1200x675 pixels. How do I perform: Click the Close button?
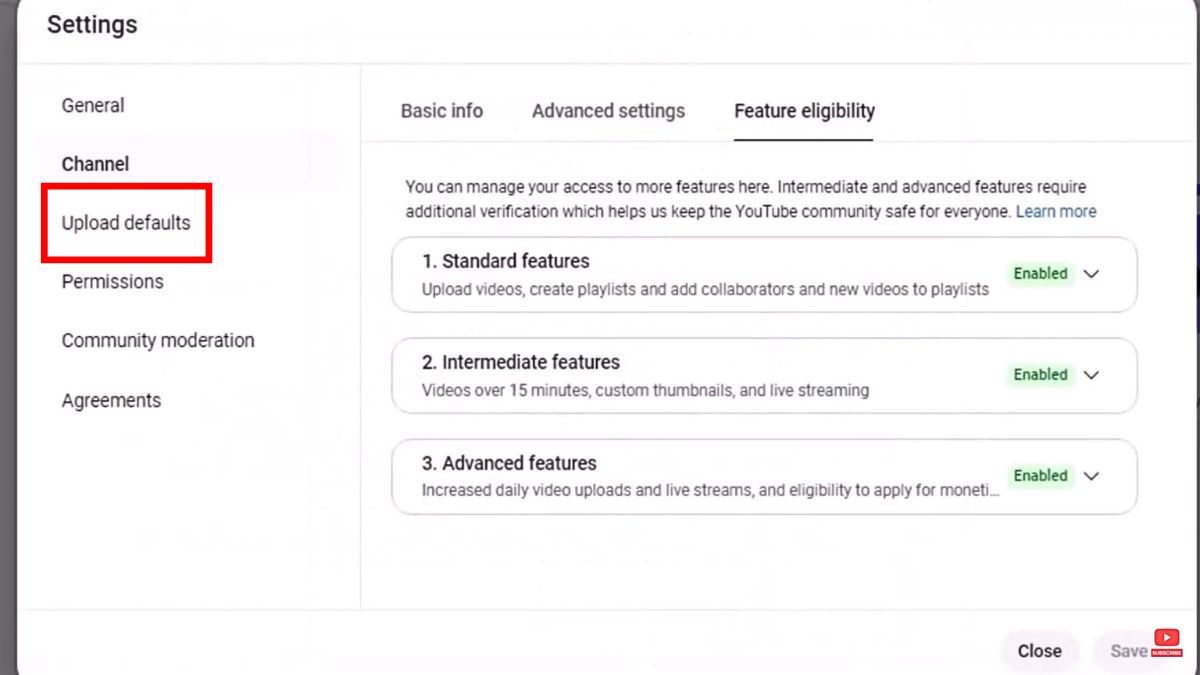tap(1039, 651)
